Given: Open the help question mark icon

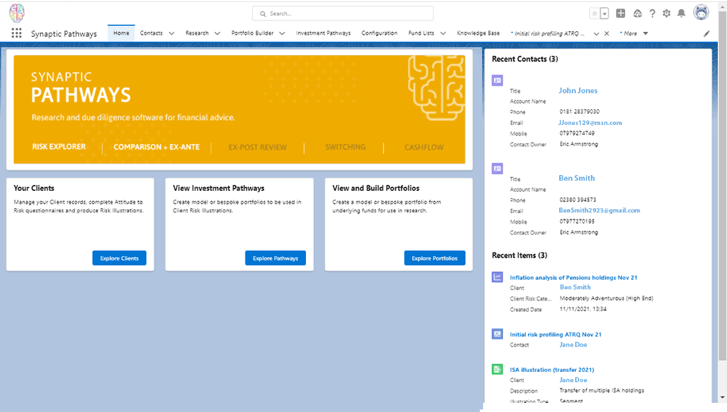Looking at the screenshot, I should tap(652, 13).
